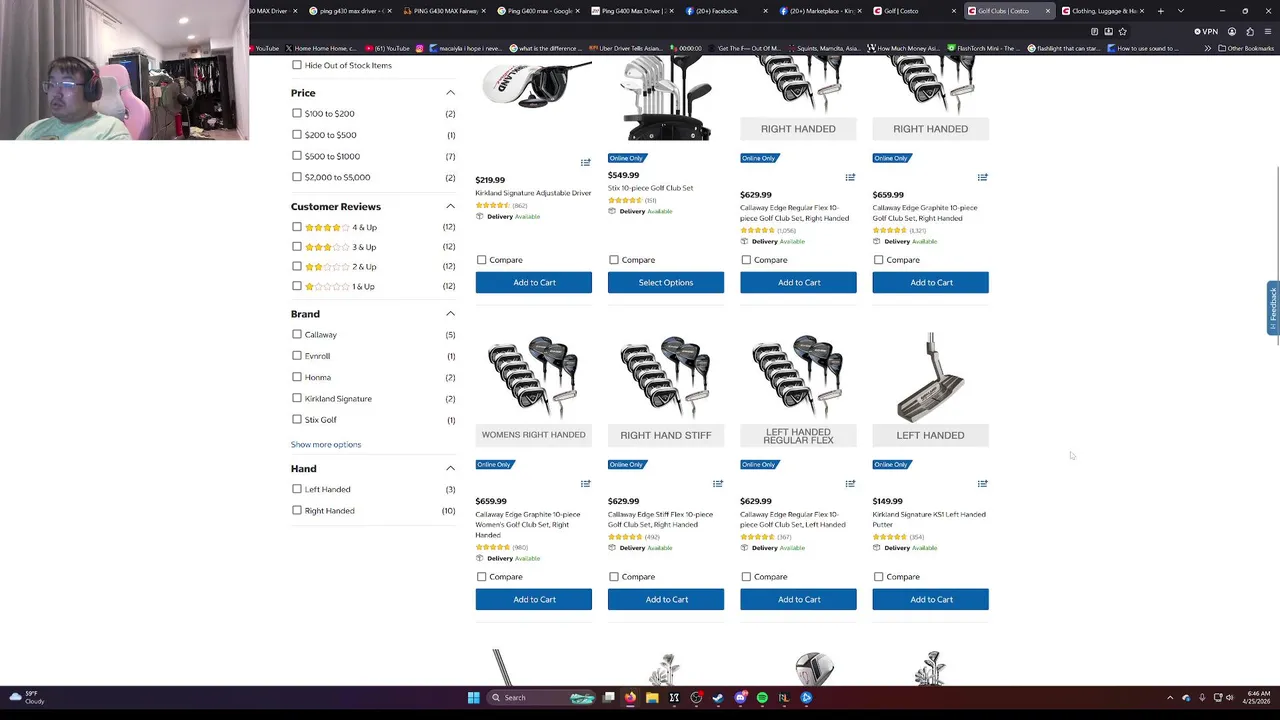Image resolution: width=1280 pixels, height=720 pixels.
Task: Open the volume control in system tray
Action: click(x=1229, y=697)
